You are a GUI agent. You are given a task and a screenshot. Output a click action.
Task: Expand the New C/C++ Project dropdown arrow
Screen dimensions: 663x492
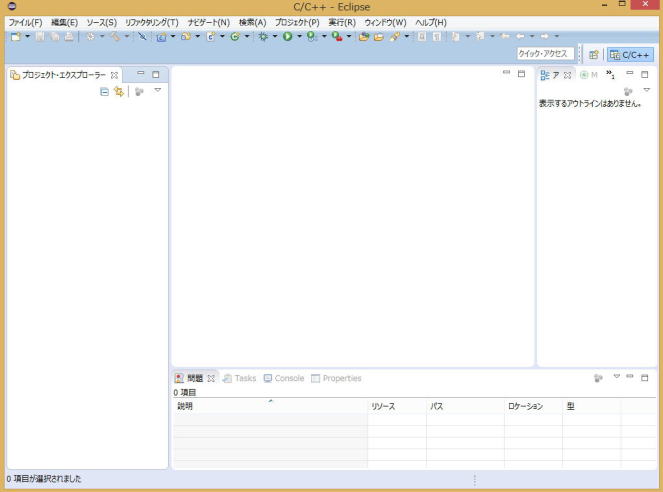click(x=173, y=37)
